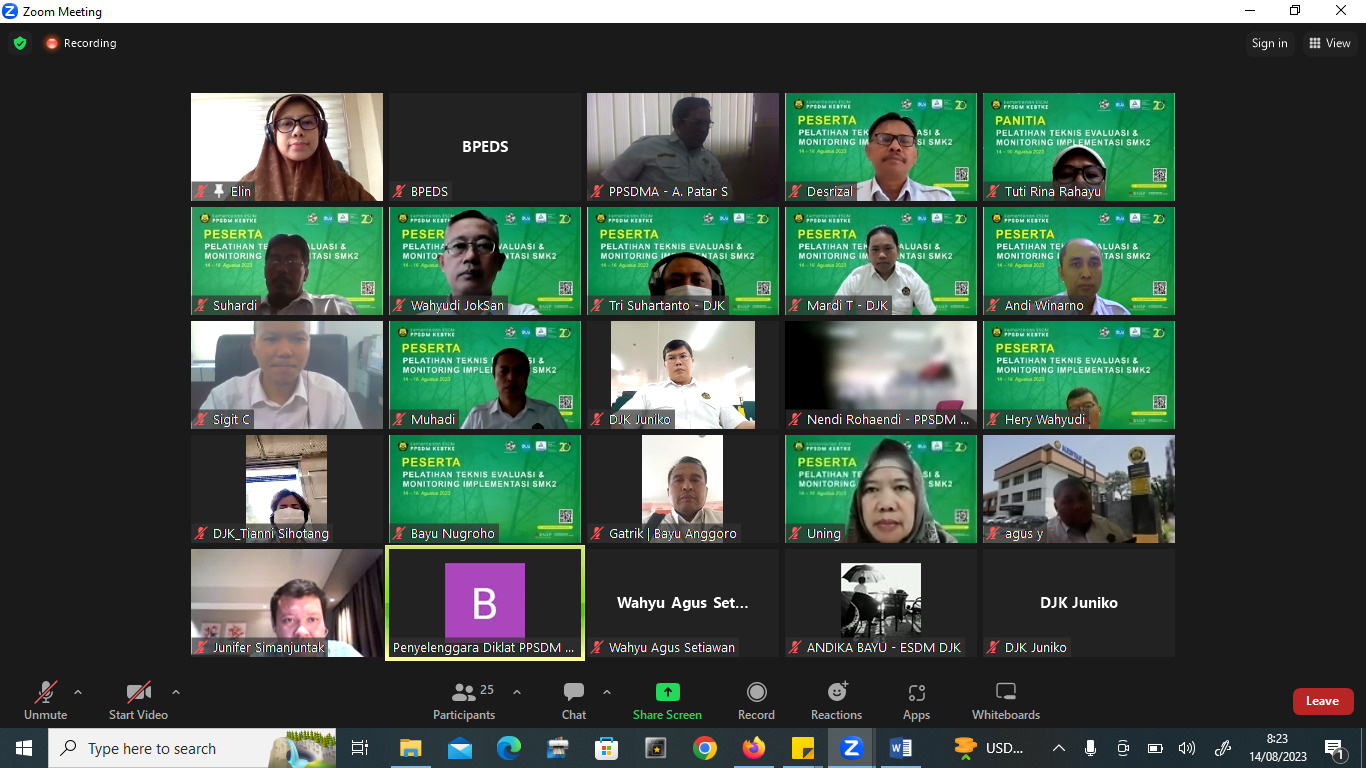1366x768 pixels.
Task: Open the View layout menu
Action: coord(1329,43)
